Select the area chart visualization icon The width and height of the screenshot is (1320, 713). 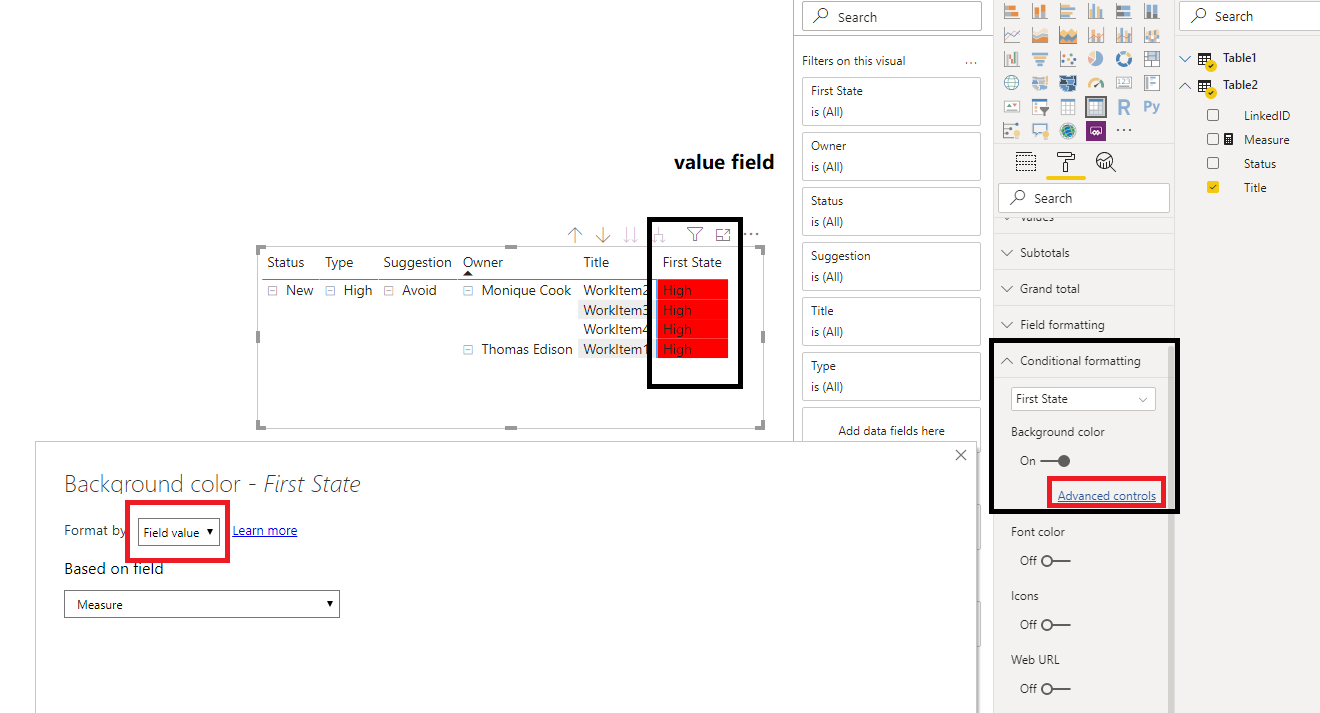pos(1040,35)
